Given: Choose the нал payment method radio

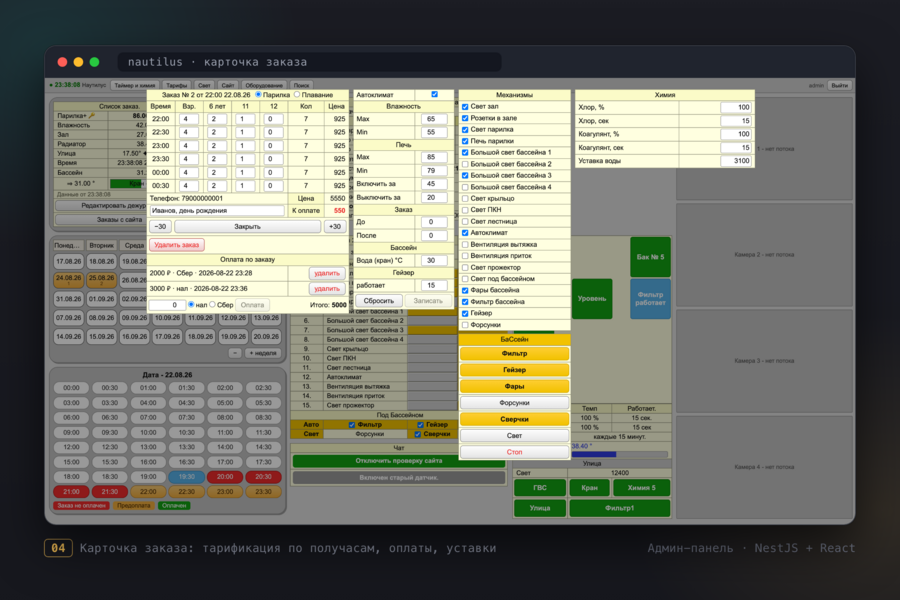Looking at the screenshot, I should [191, 305].
